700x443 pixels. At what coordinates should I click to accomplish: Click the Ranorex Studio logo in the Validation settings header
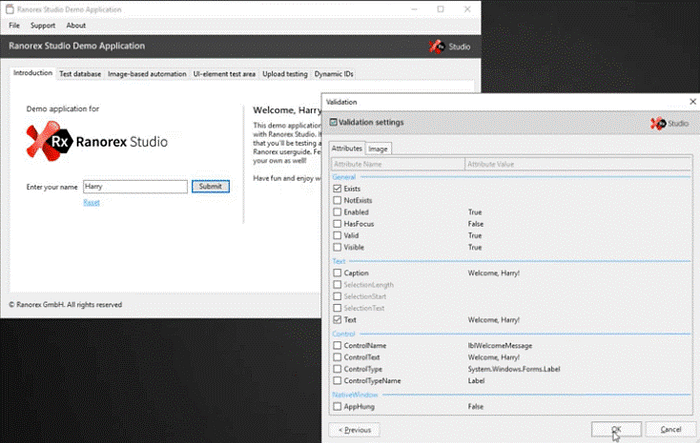click(669, 123)
